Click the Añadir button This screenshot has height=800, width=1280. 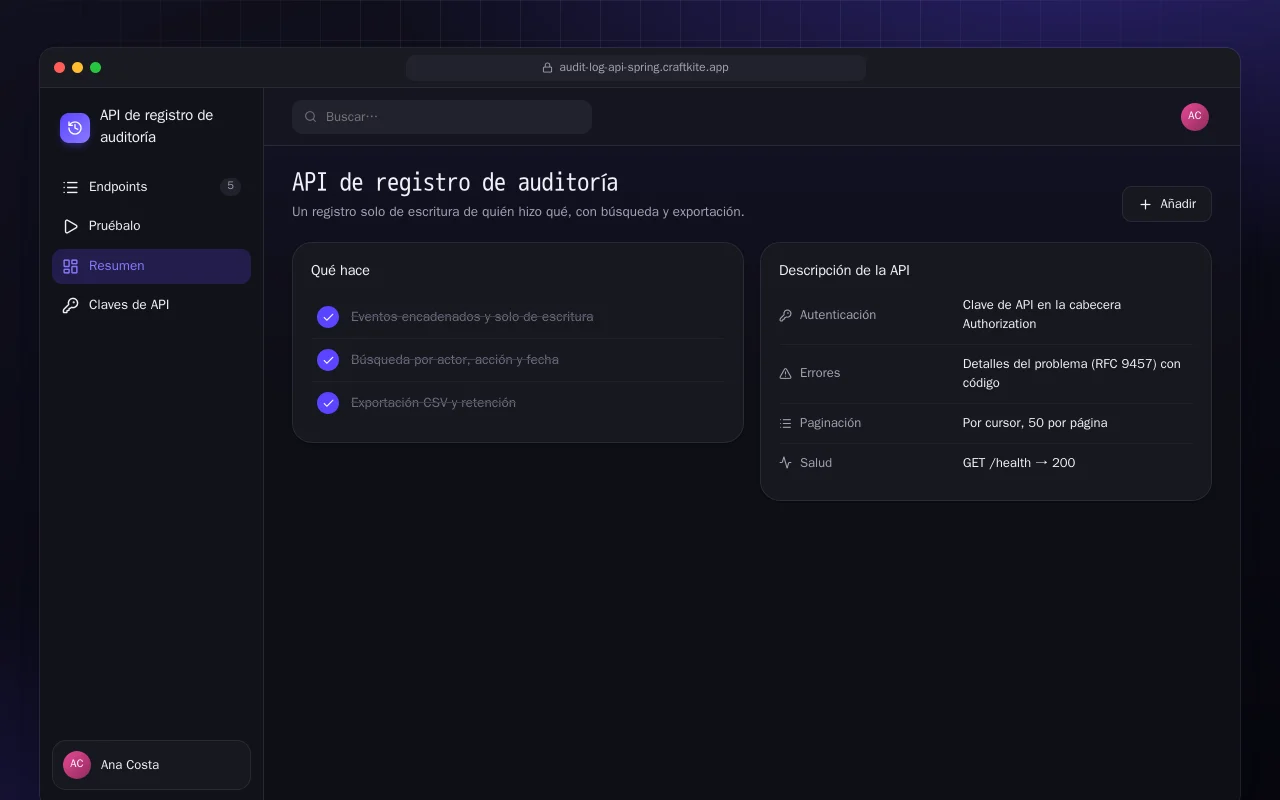point(1167,204)
